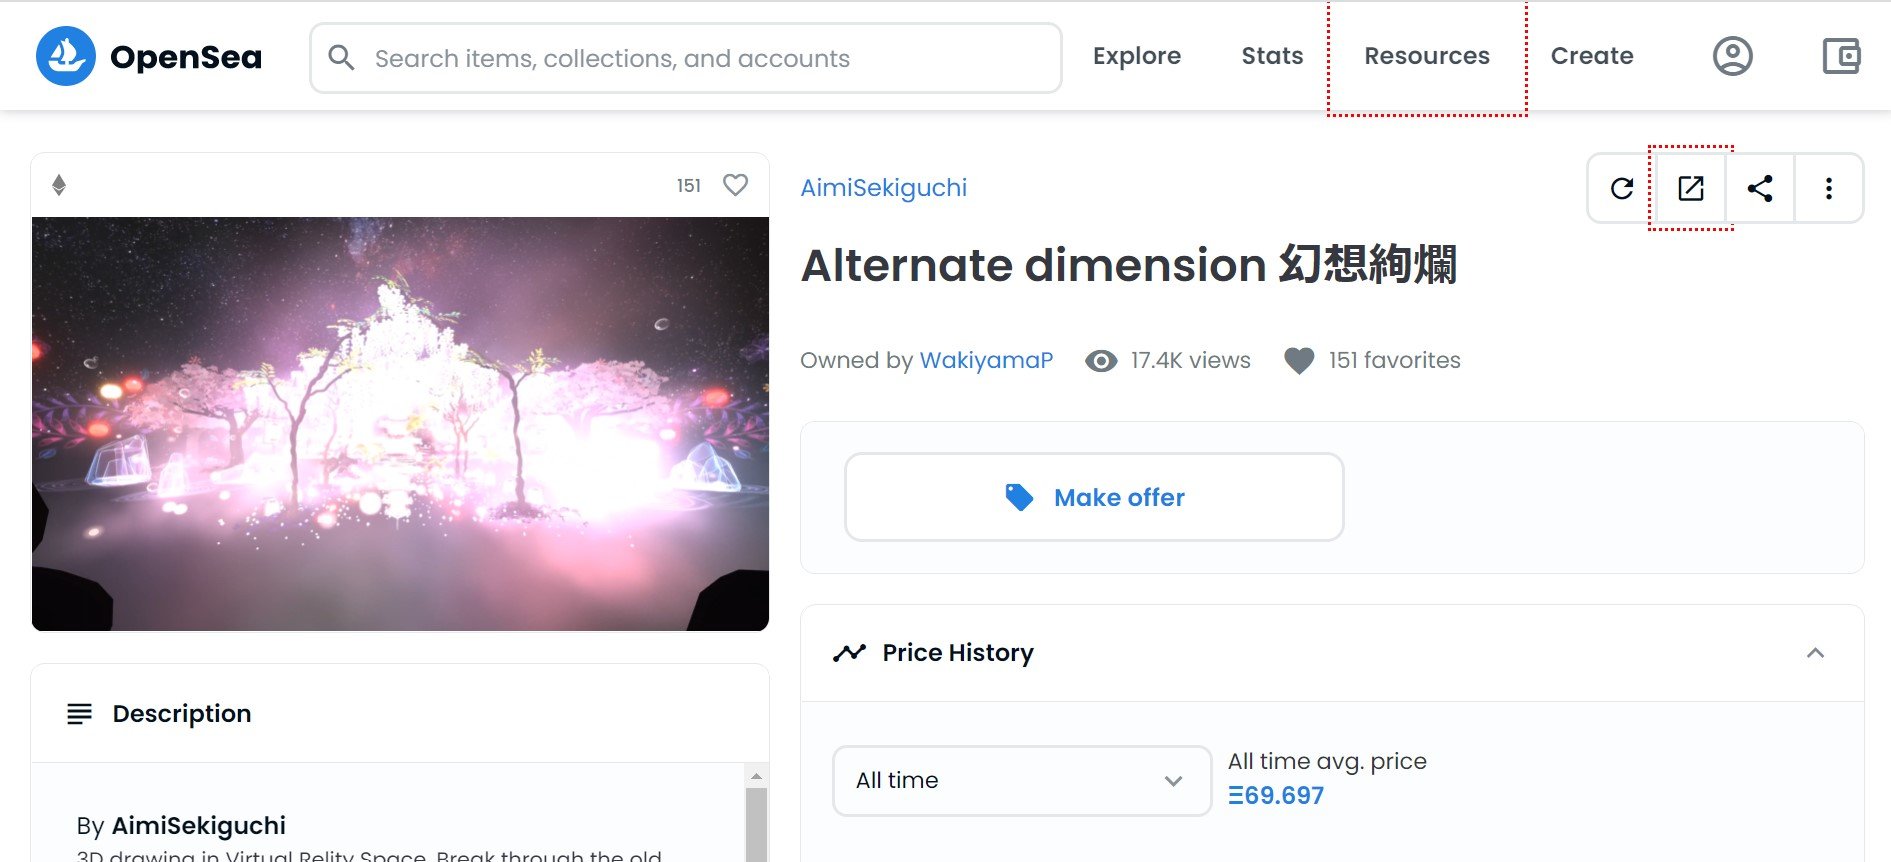Viewport: 1891px width, 862px height.
Task: Click the 151 count on the image card
Action: click(x=689, y=185)
